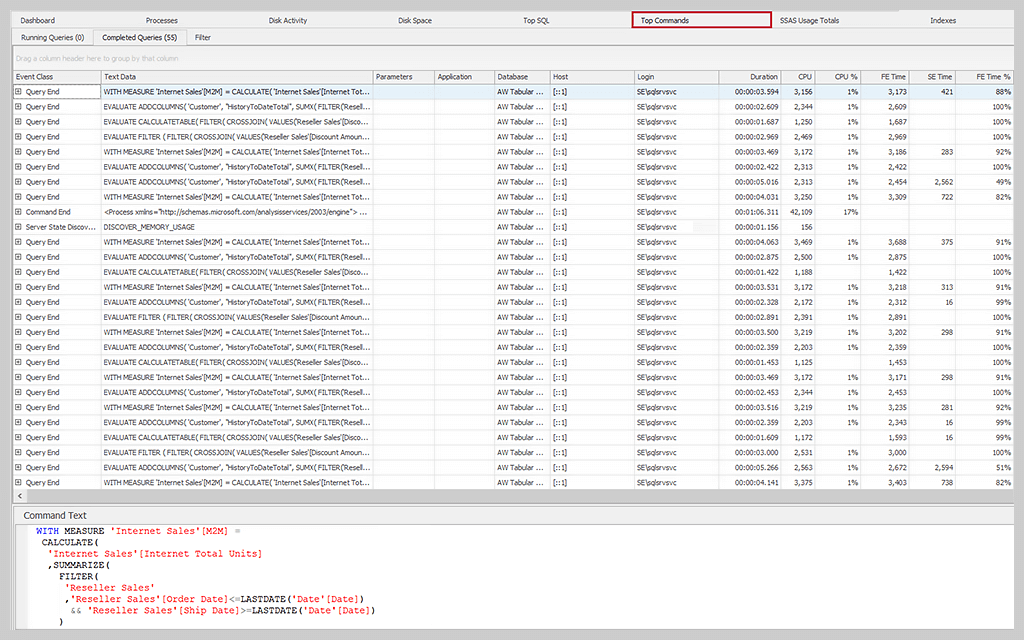Go to the Top SQL tab
Viewport: 1024px width, 640px height.
tap(536, 20)
